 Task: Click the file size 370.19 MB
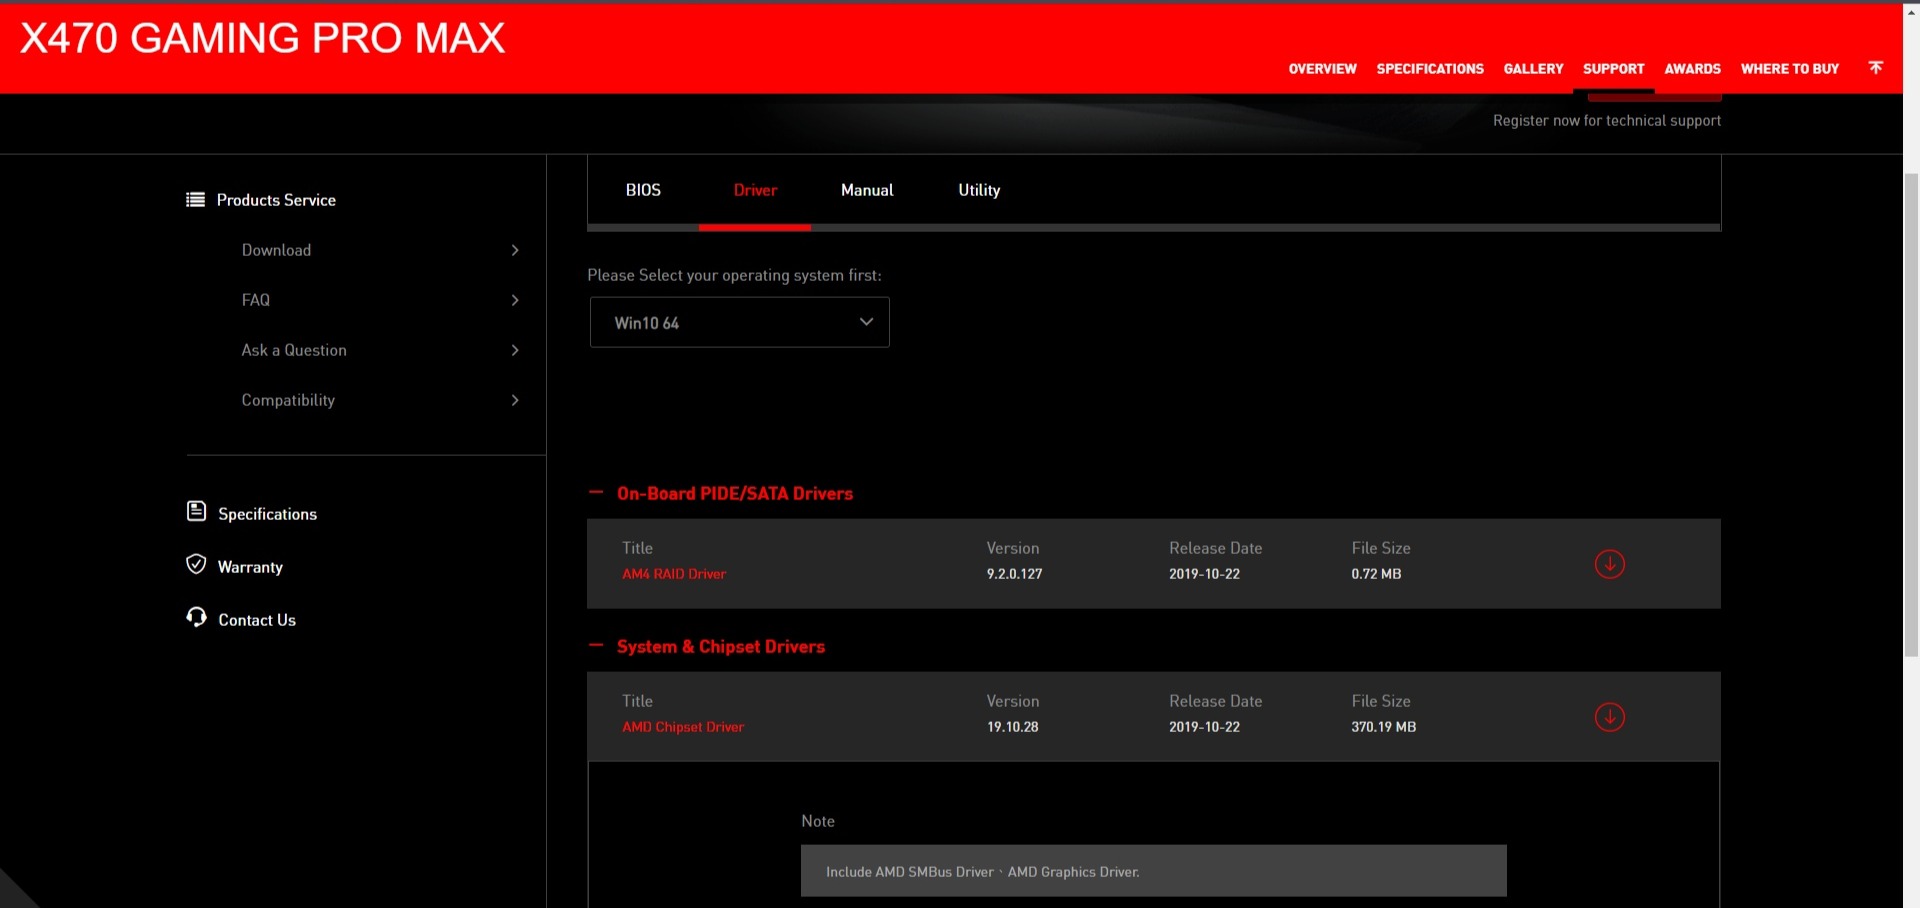point(1383,727)
